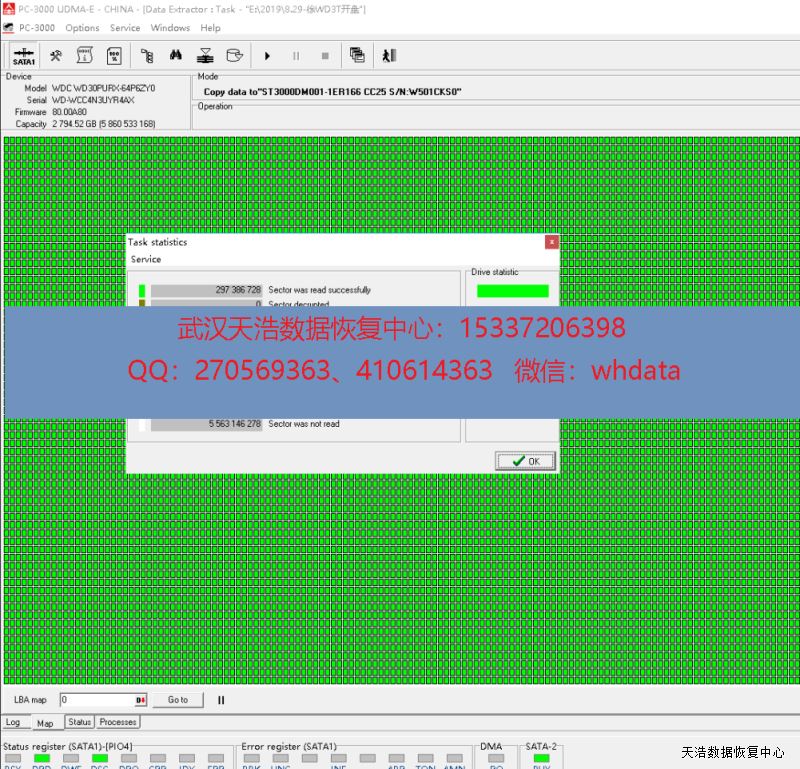Image resolution: width=800 pixels, height=769 pixels.
Task: Click the exit door icon in toolbar
Action: pyautogui.click(x=389, y=56)
